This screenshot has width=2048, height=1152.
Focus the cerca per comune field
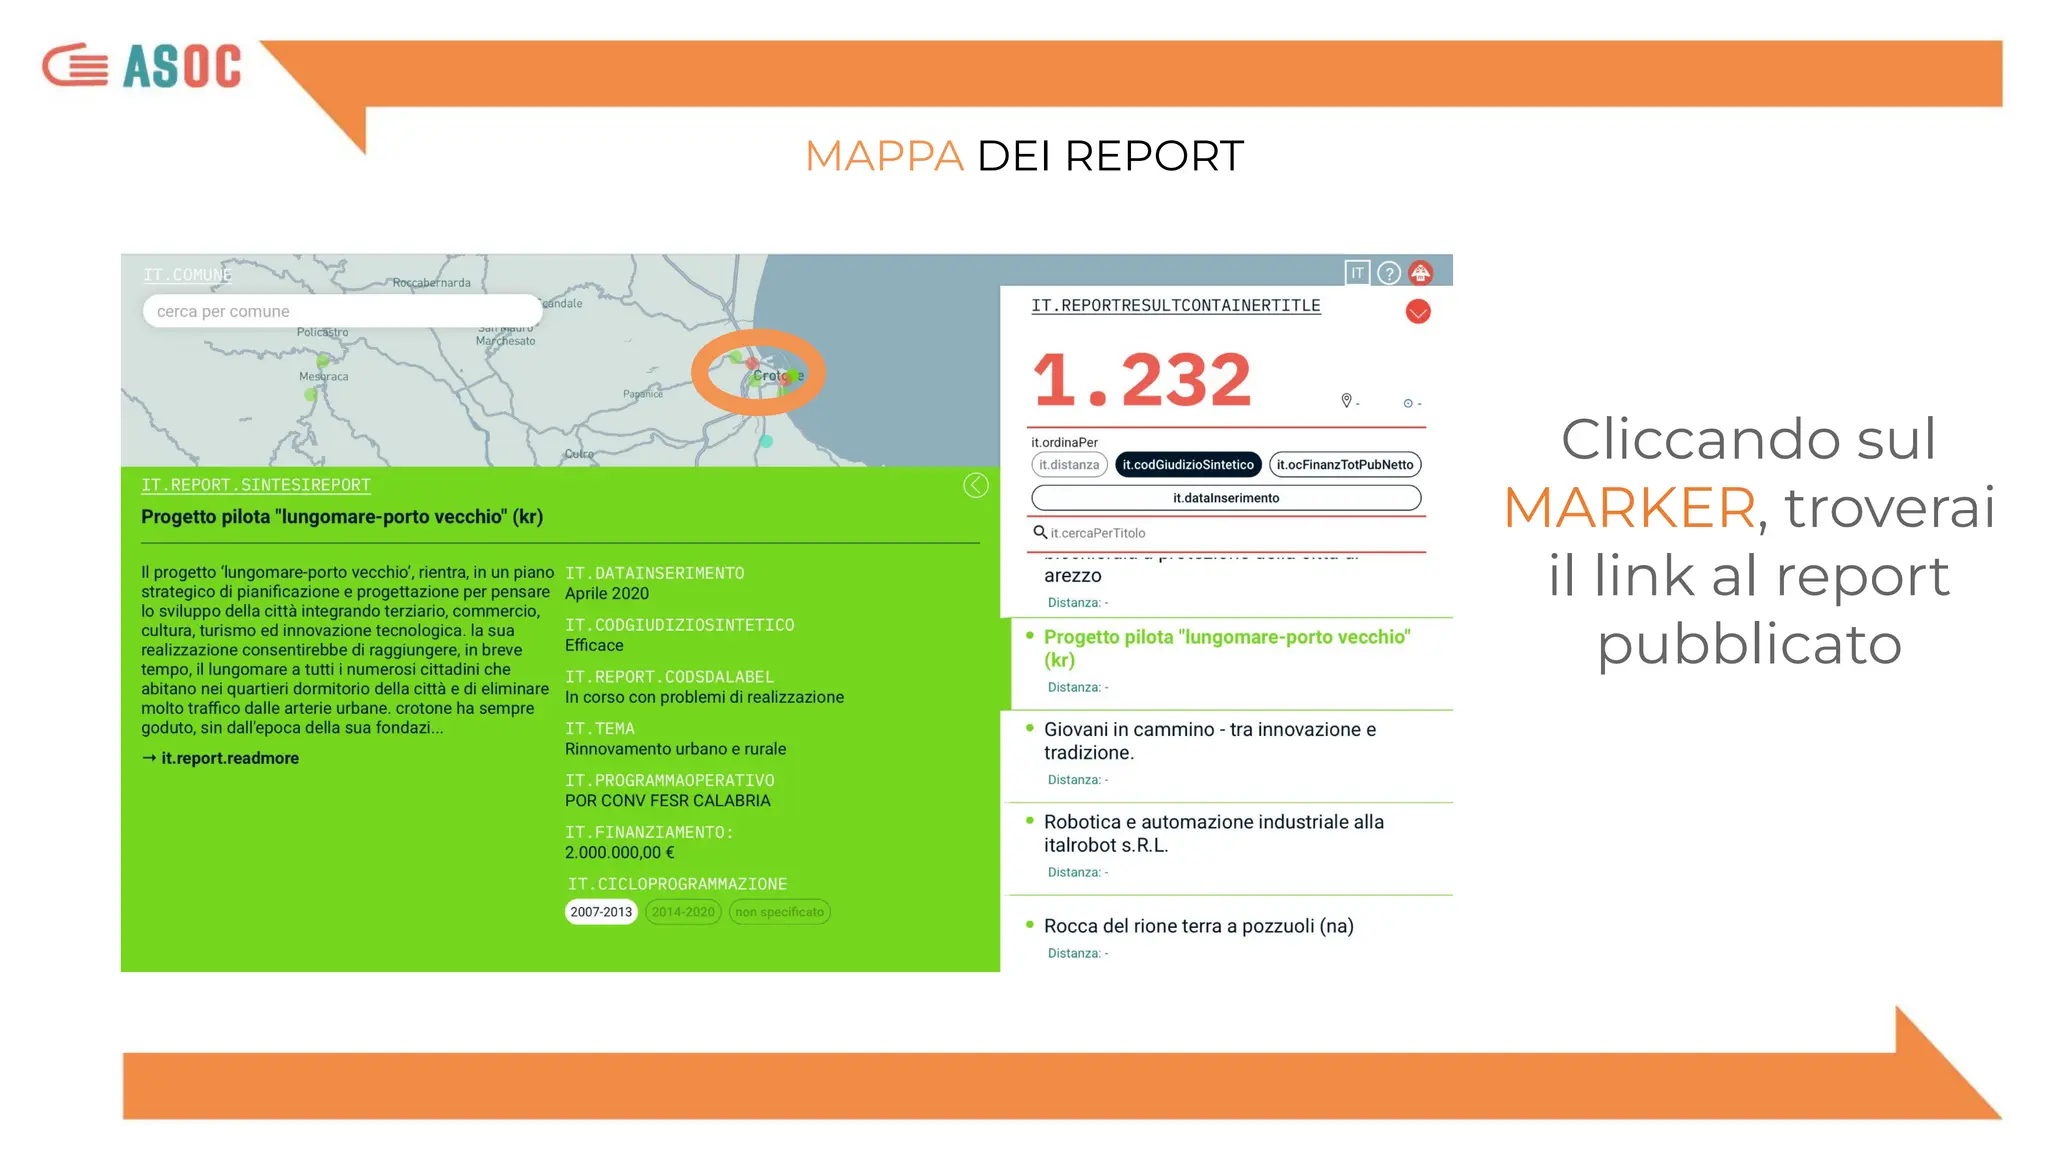pos(342,311)
